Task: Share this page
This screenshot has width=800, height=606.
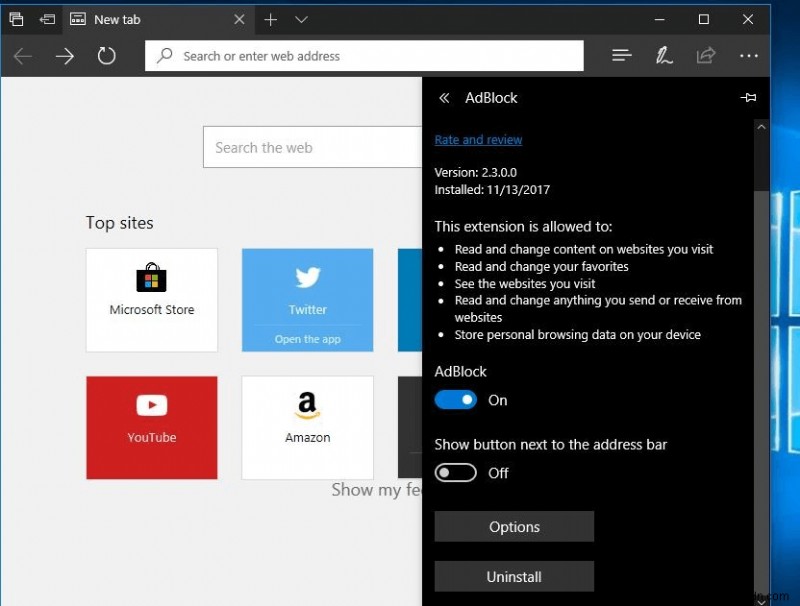Action: pyautogui.click(x=707, y=56)
